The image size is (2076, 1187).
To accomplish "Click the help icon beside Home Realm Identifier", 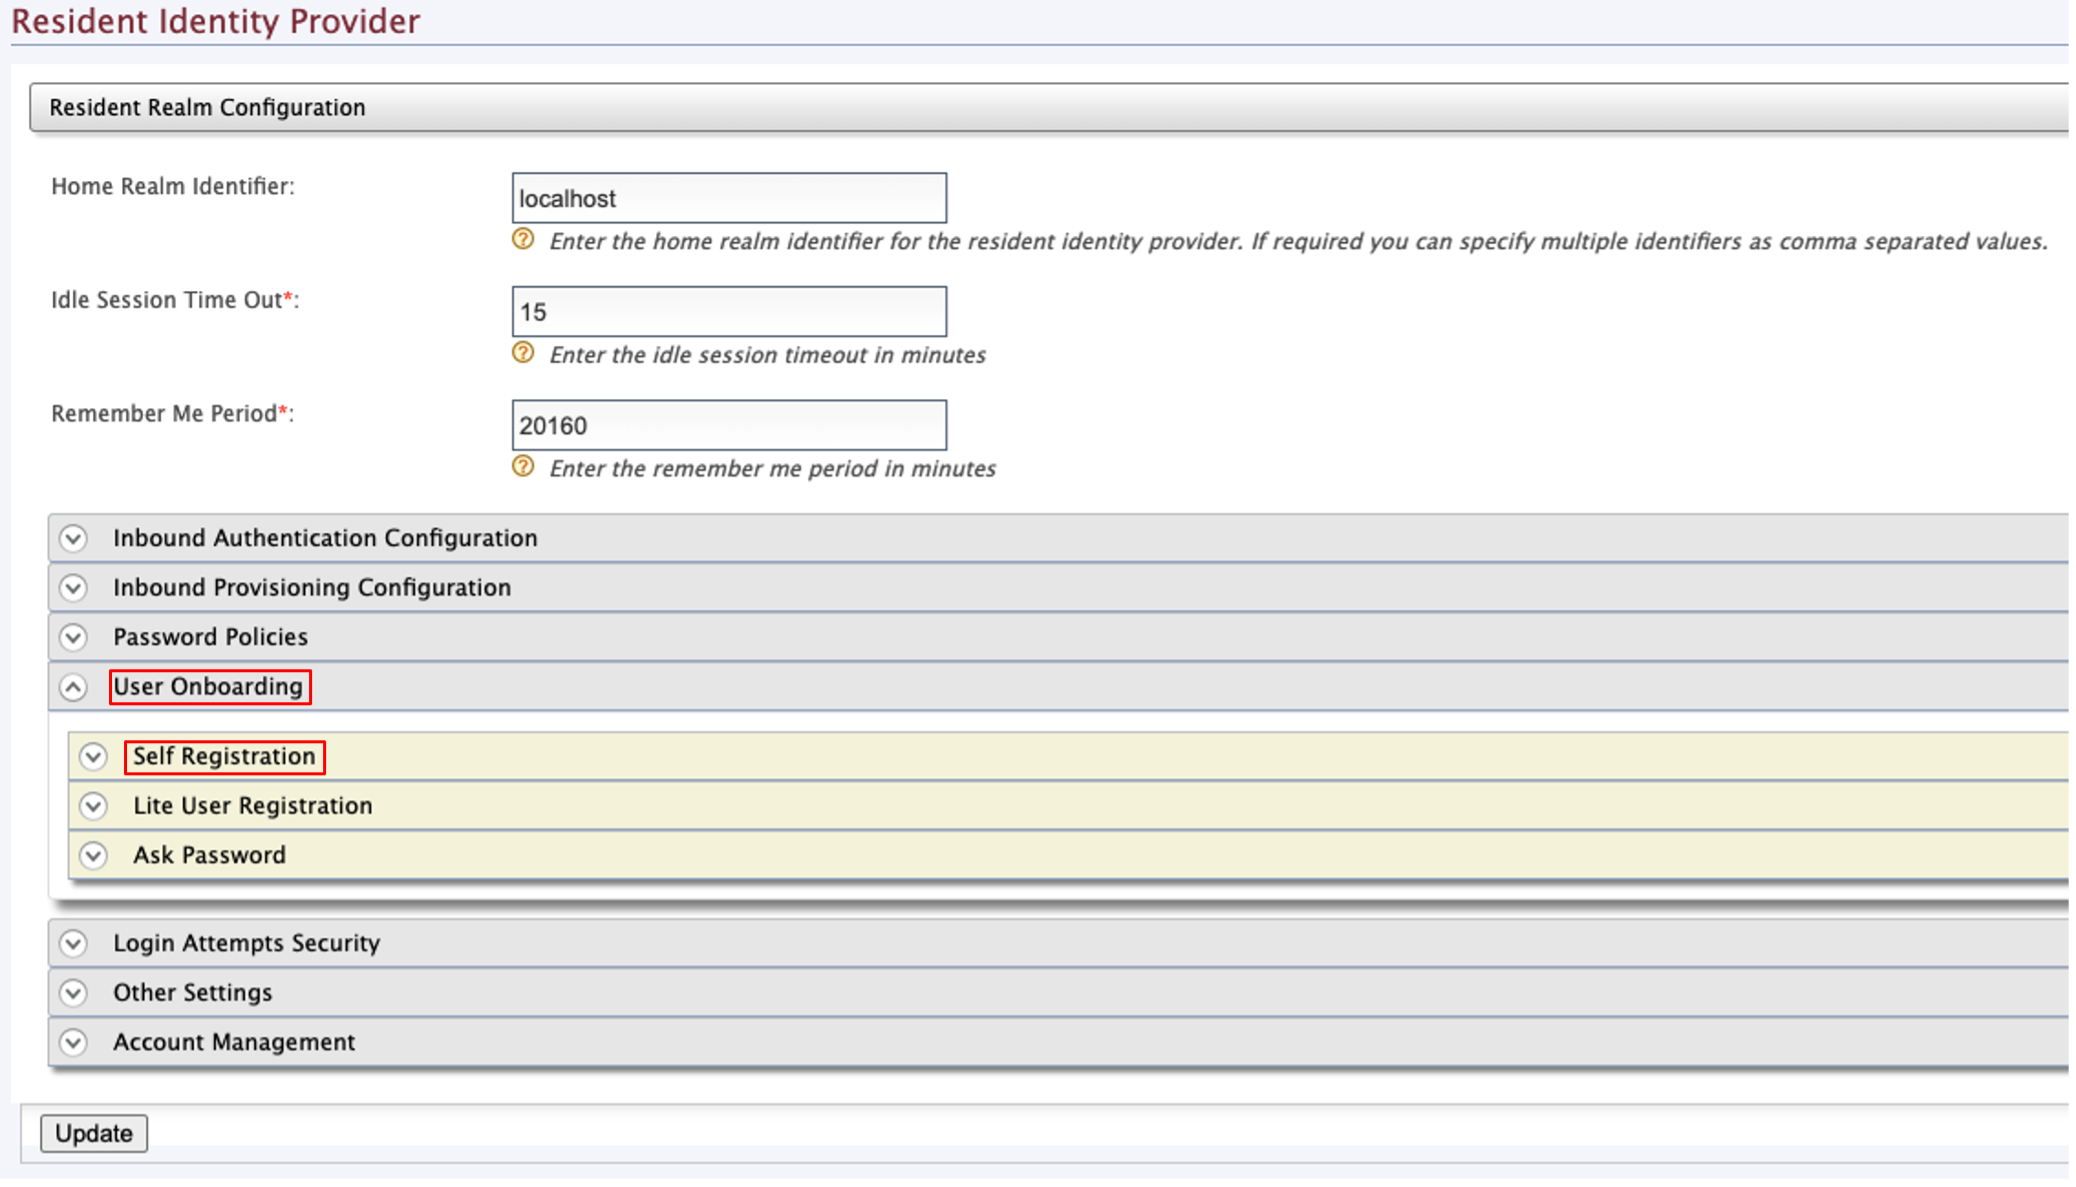I will coord(524,240).
